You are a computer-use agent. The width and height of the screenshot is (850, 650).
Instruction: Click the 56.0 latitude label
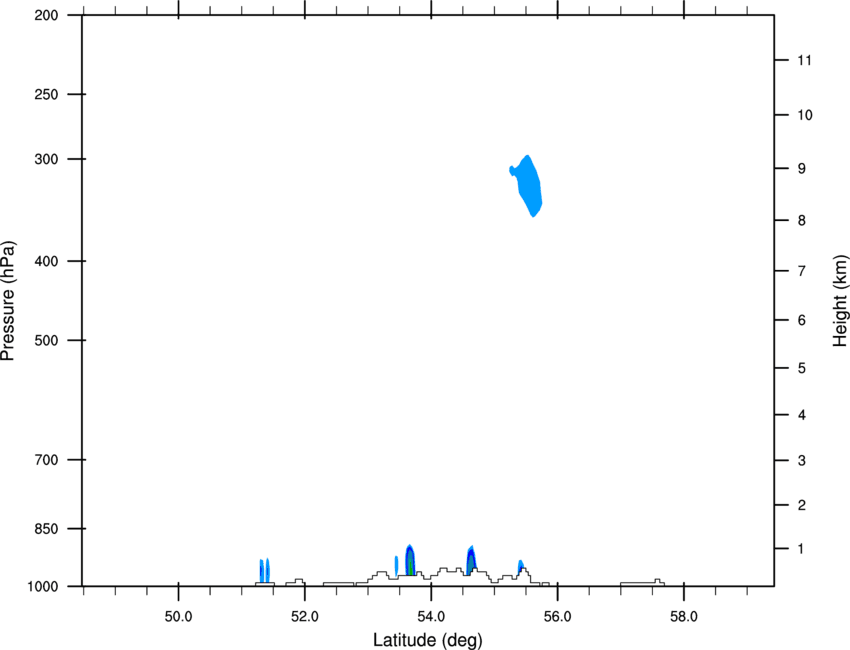click(x=557, y=617)
